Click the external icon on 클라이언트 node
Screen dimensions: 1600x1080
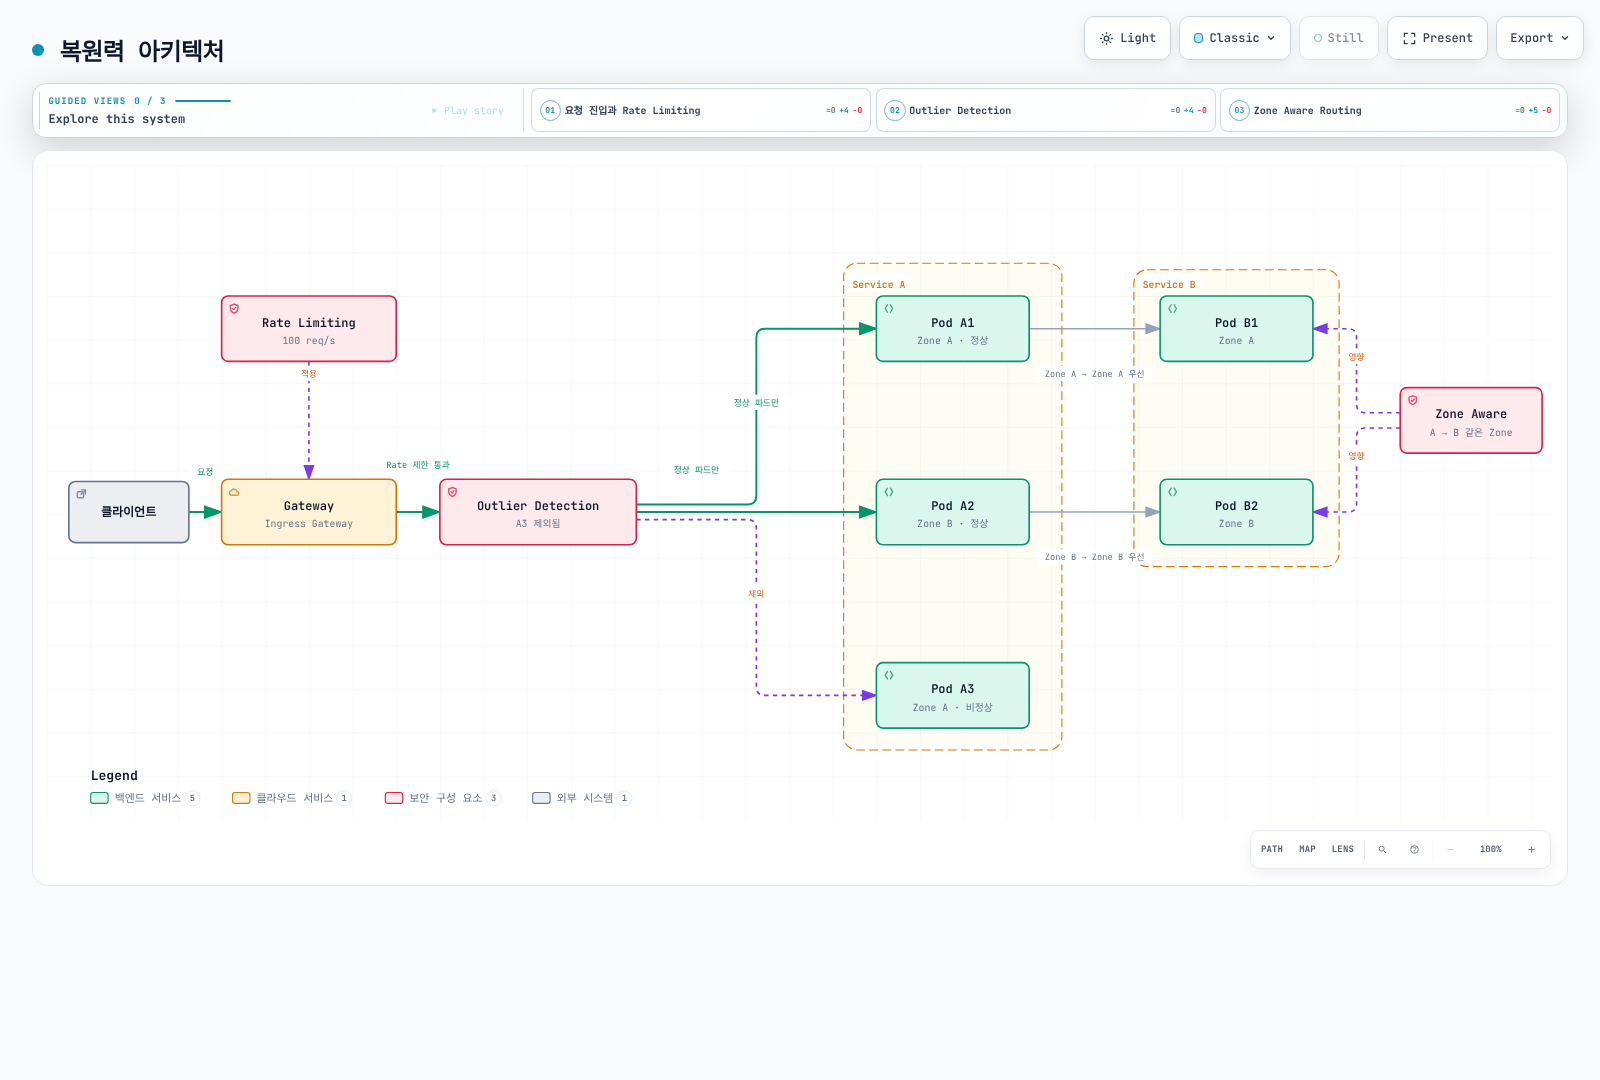[x=81, y=494]
